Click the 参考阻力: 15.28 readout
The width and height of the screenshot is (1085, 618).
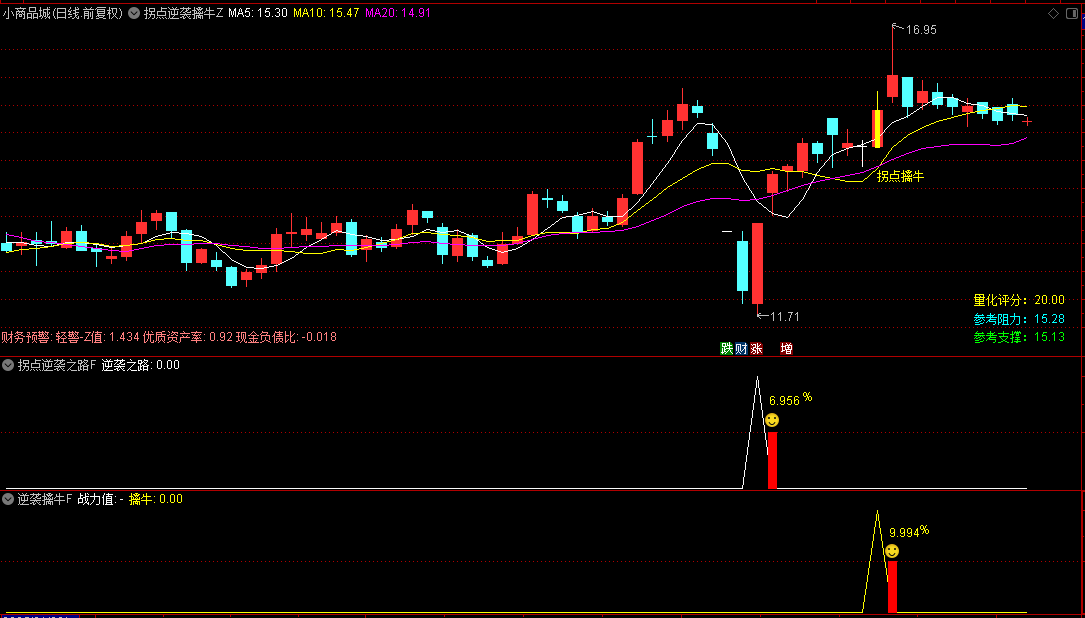(x=1019, y=319)
